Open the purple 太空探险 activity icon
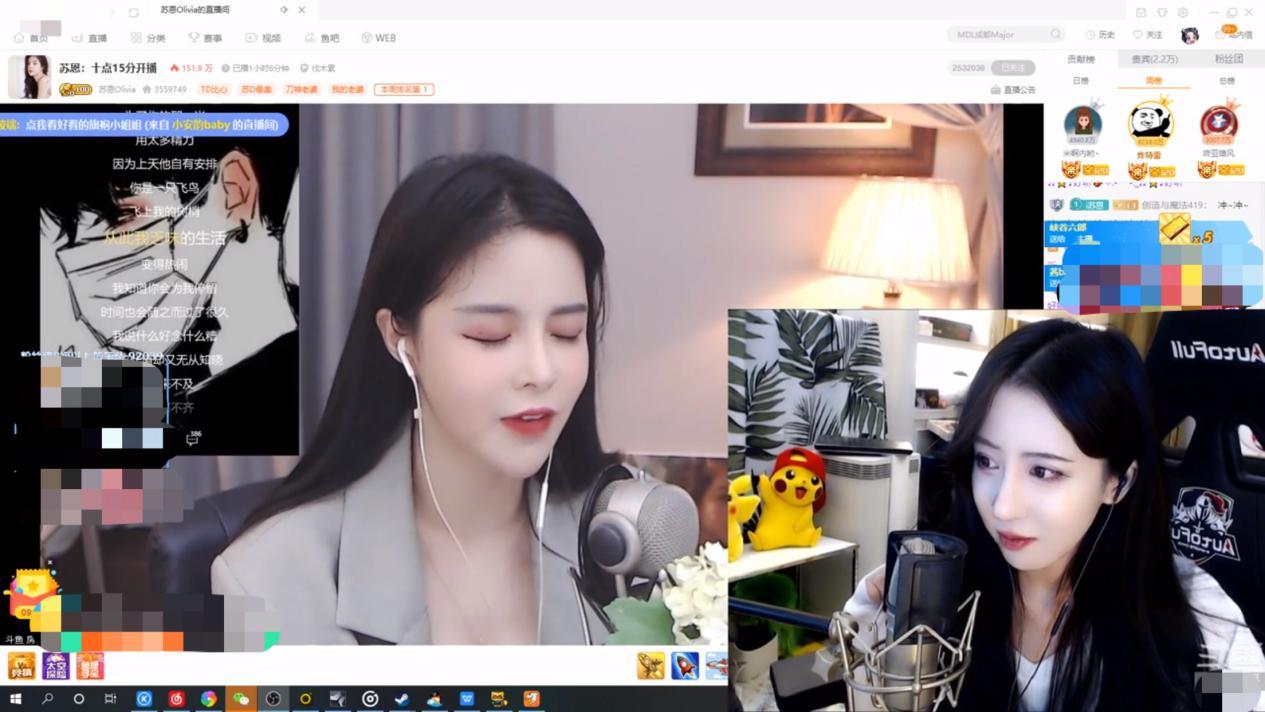This screenshot has height=712, width=1265. point(55,666)
